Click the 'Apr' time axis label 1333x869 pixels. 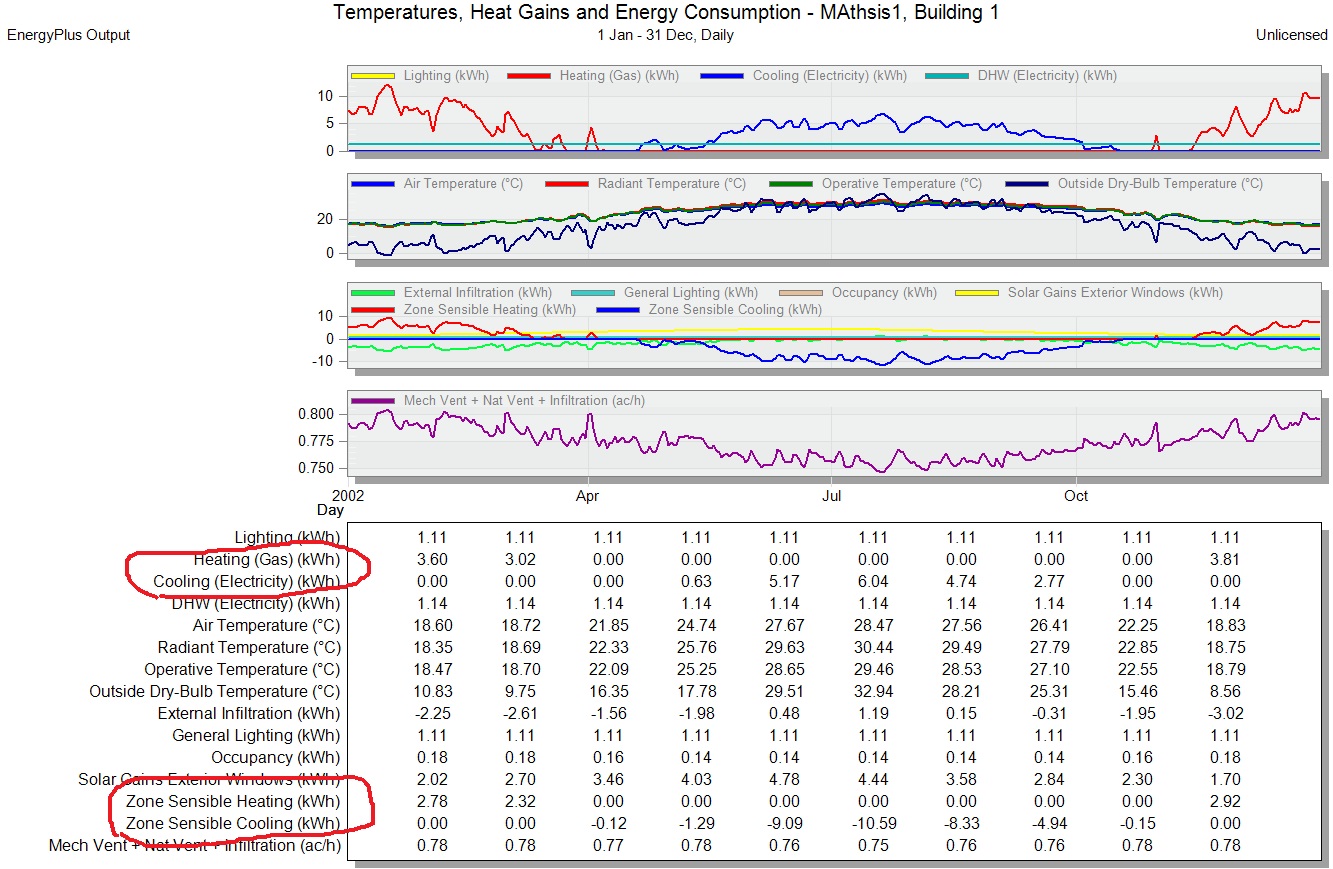point(588,495)
